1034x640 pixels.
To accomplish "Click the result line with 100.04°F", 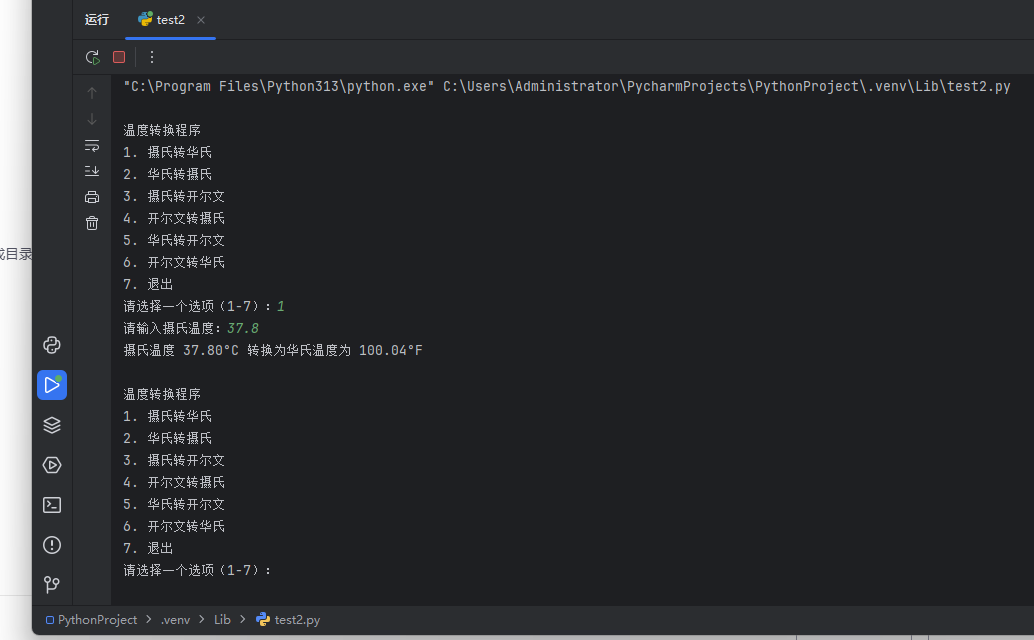I will coord(272,350).
